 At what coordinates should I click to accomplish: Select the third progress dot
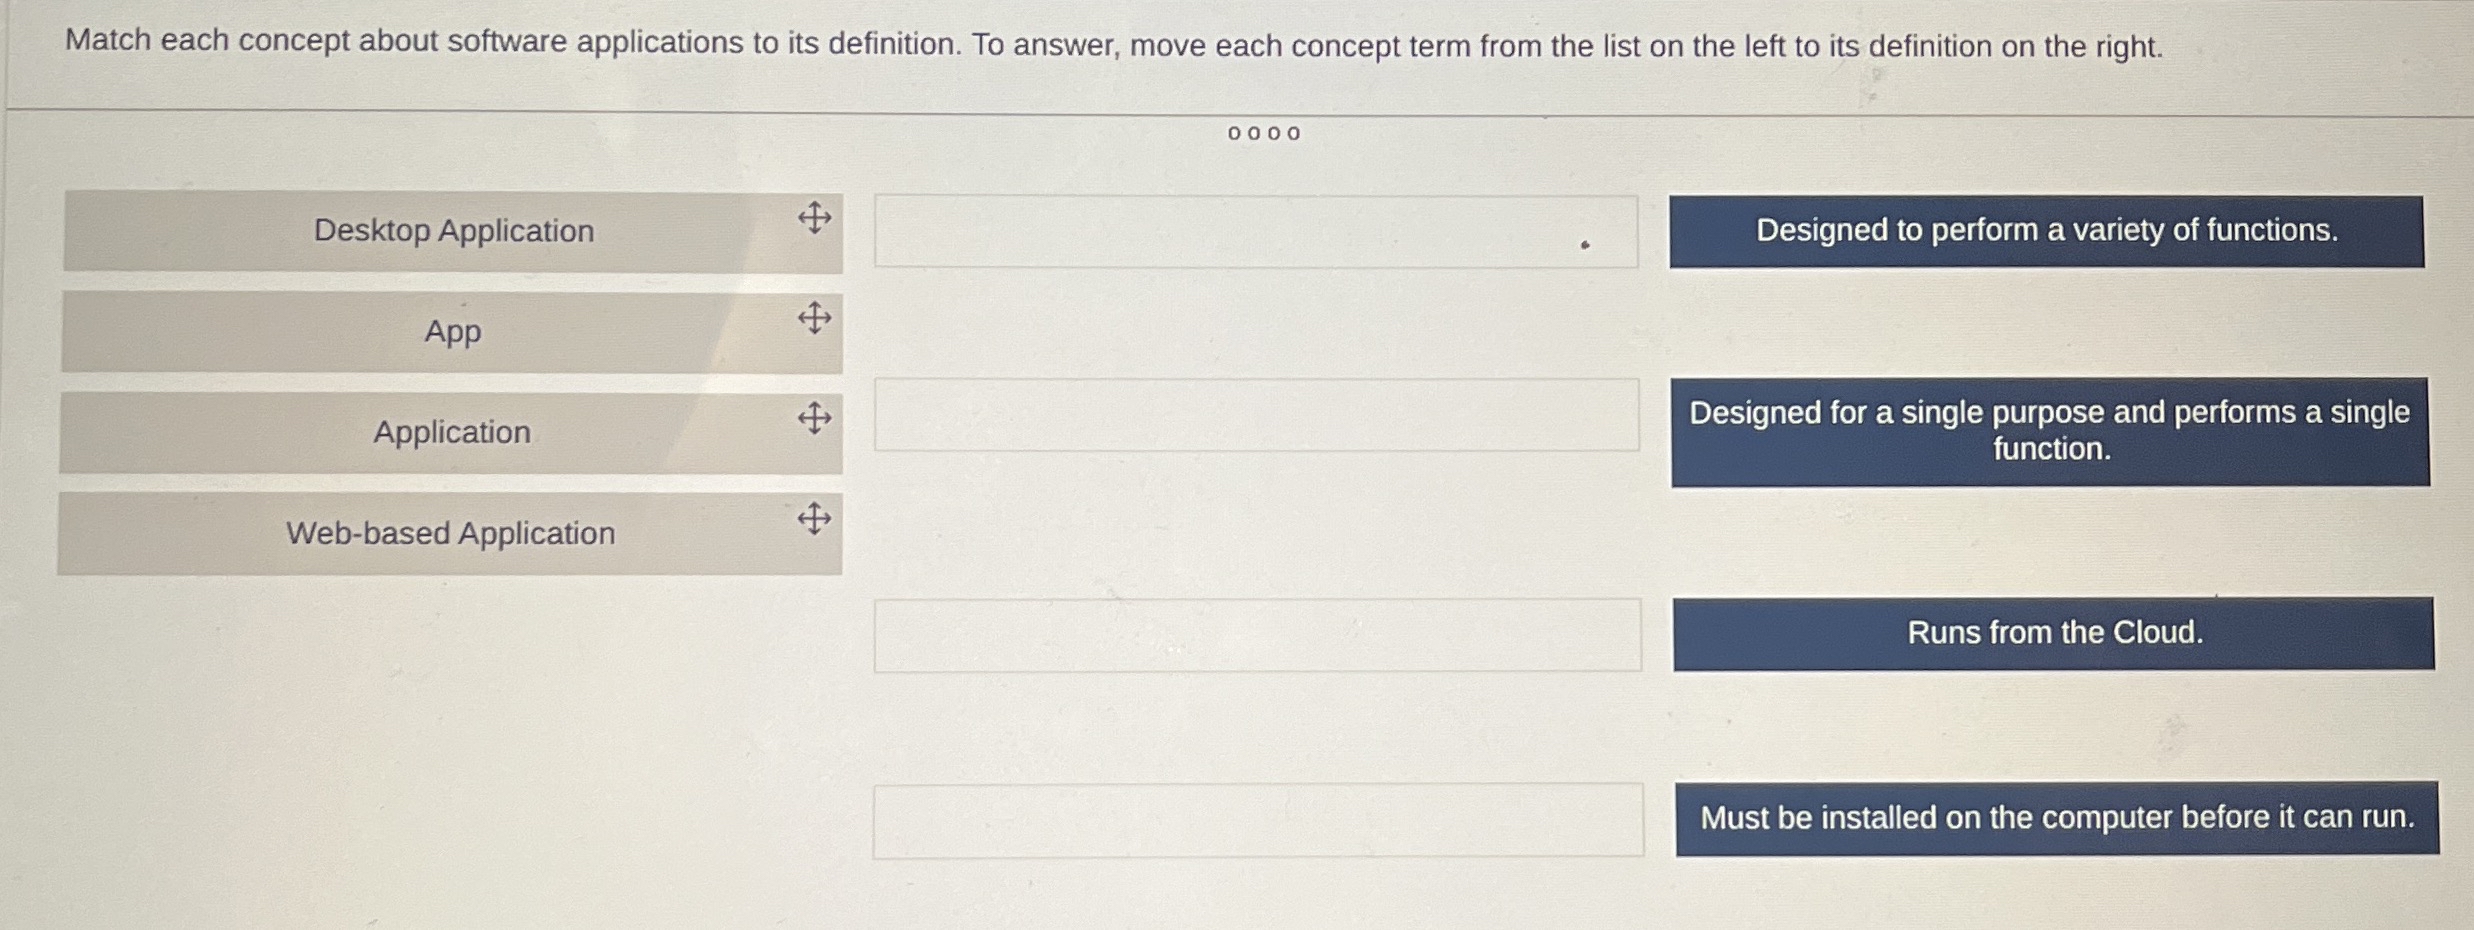click(x=1274, y=133)
